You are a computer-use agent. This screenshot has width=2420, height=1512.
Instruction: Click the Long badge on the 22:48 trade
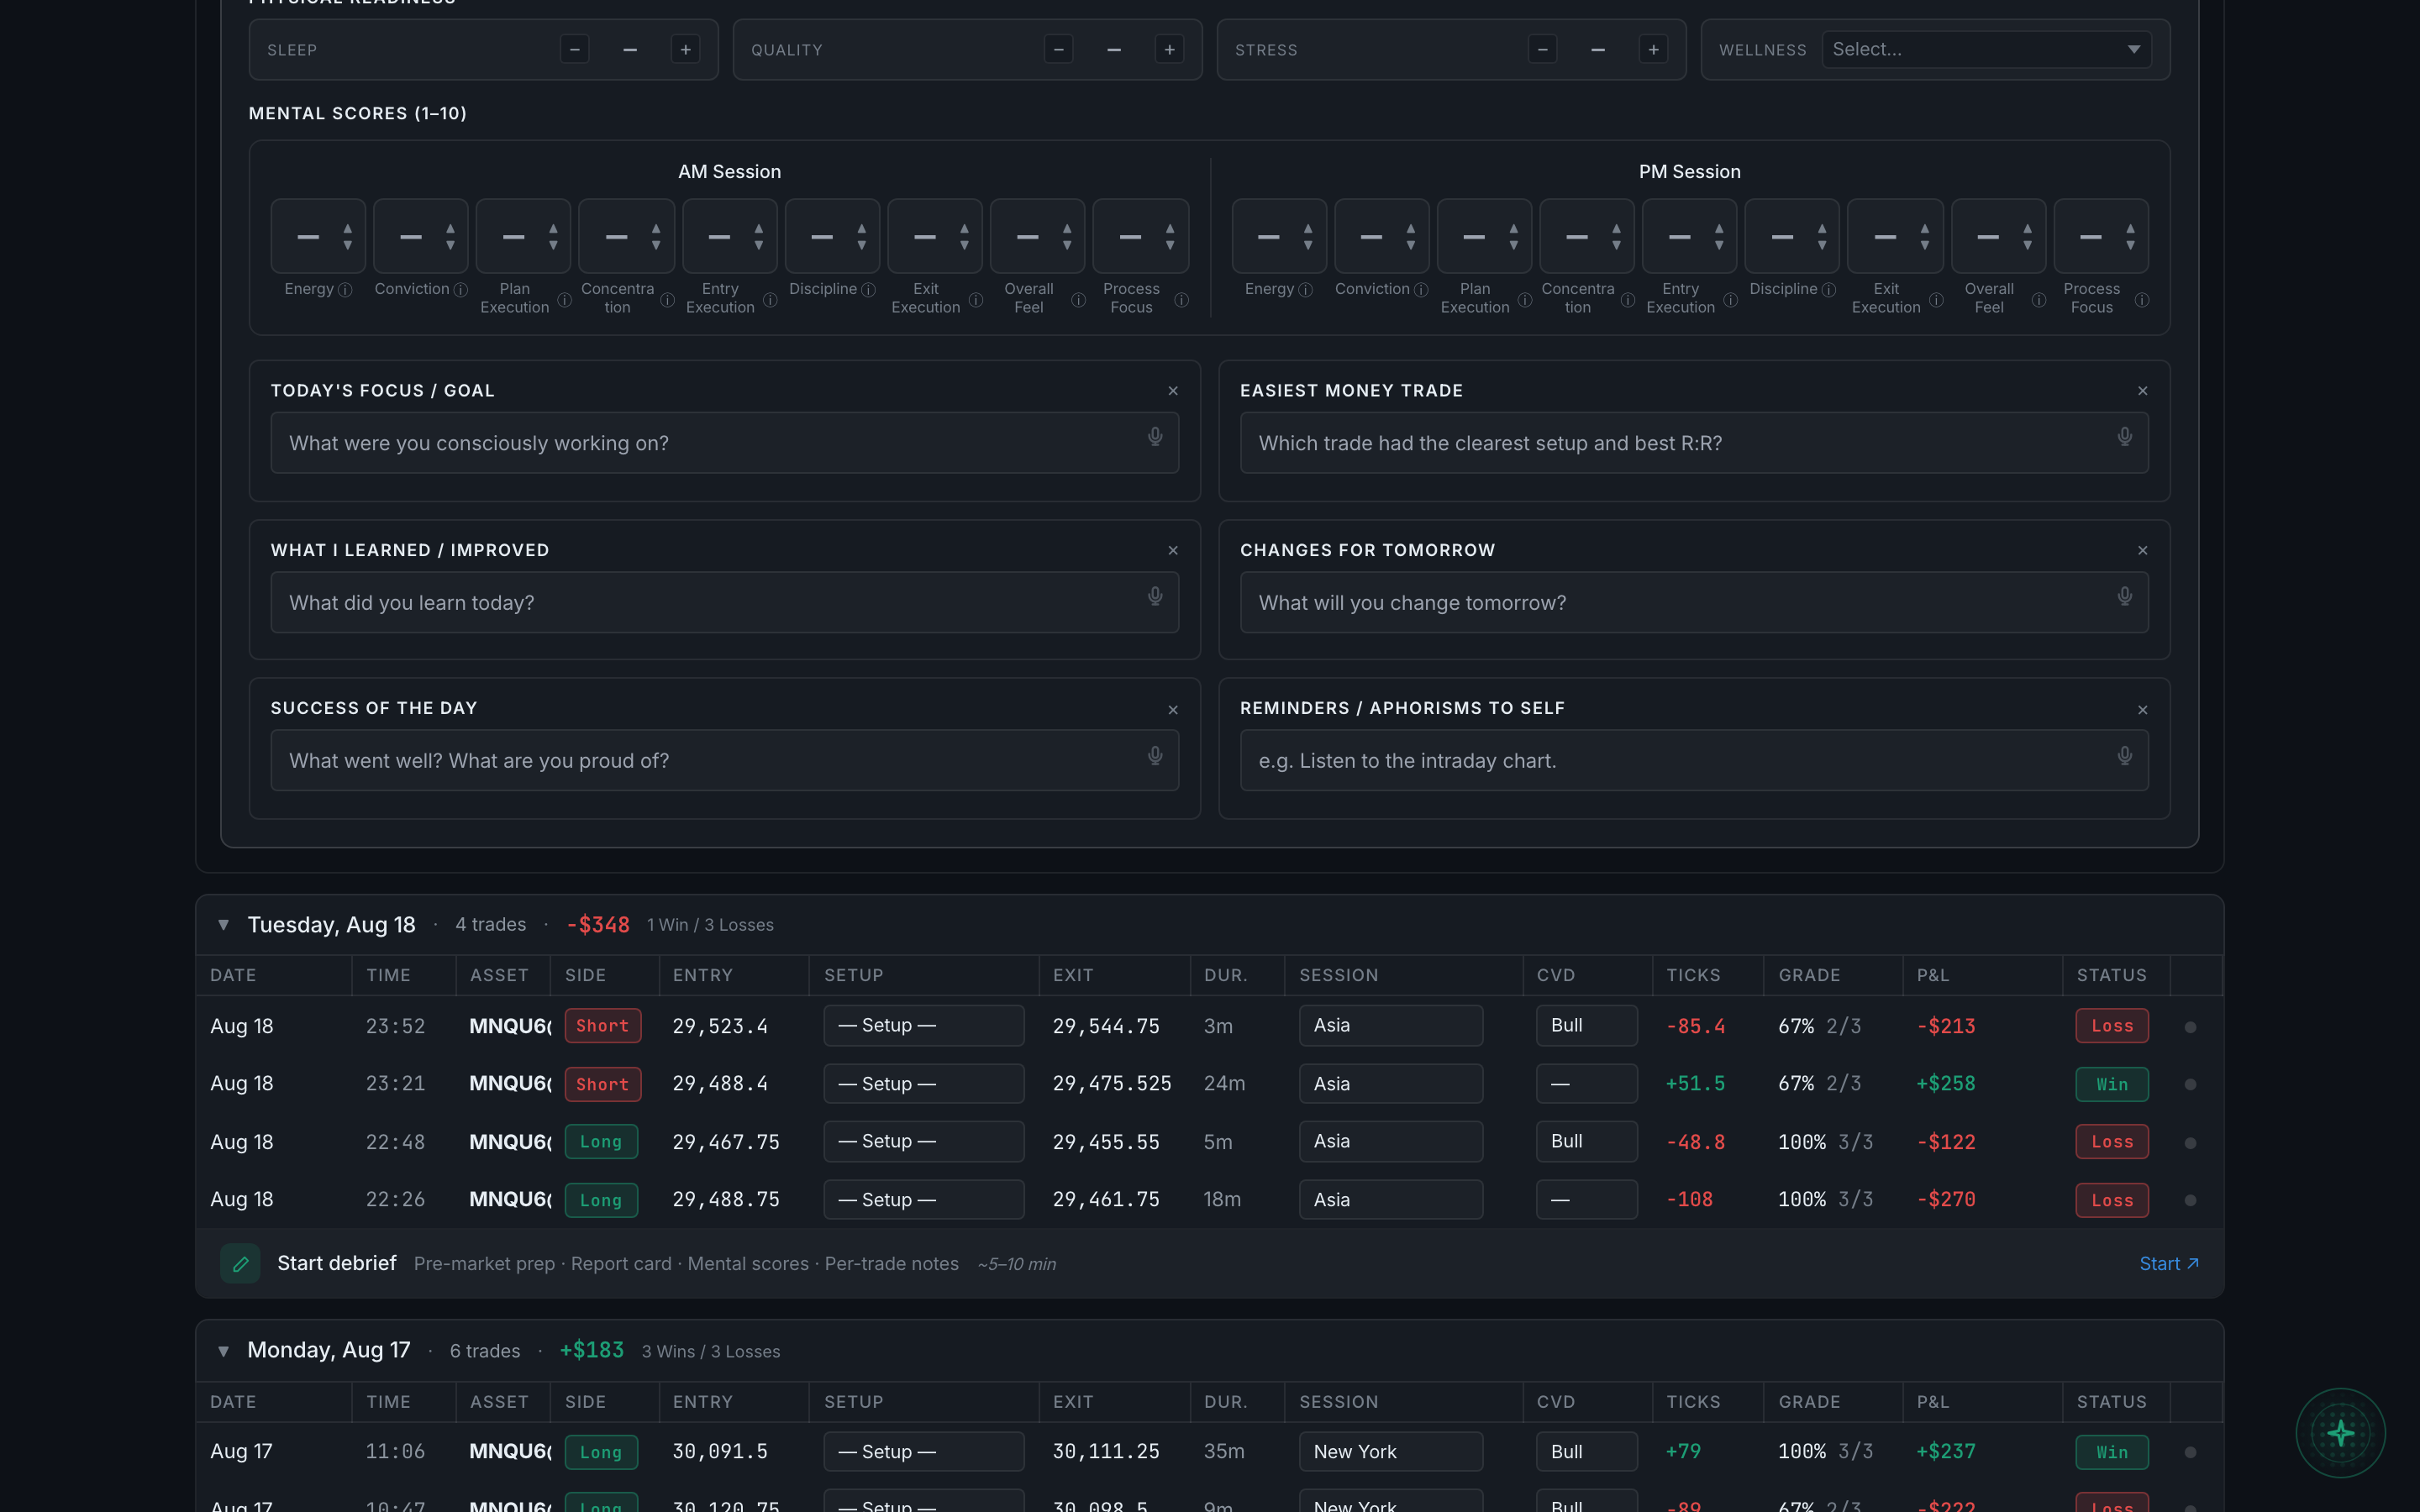(x=601, y=1142)
